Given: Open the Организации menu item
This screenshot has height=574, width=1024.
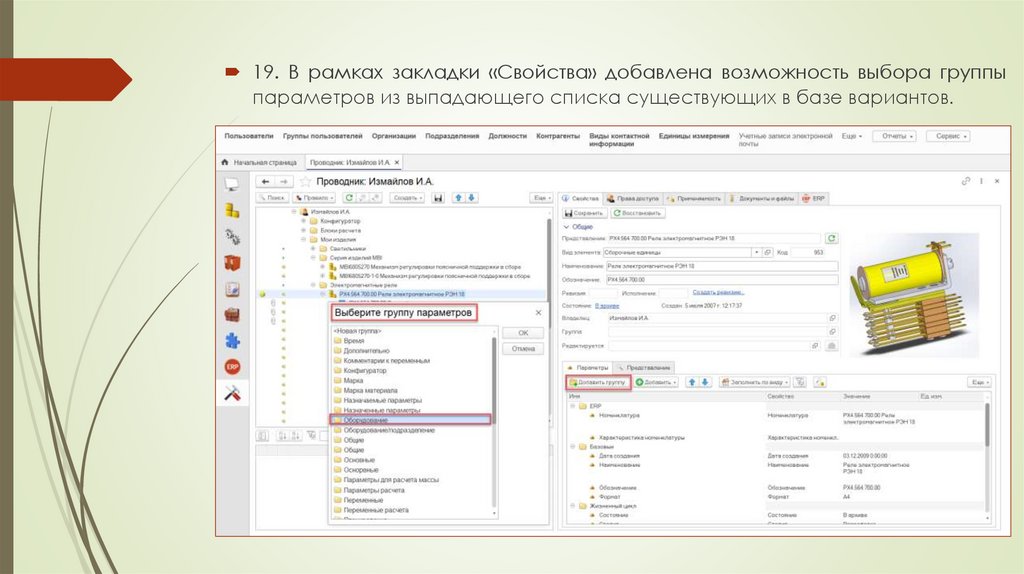Looking at the screenshot, I should [393, 136].
